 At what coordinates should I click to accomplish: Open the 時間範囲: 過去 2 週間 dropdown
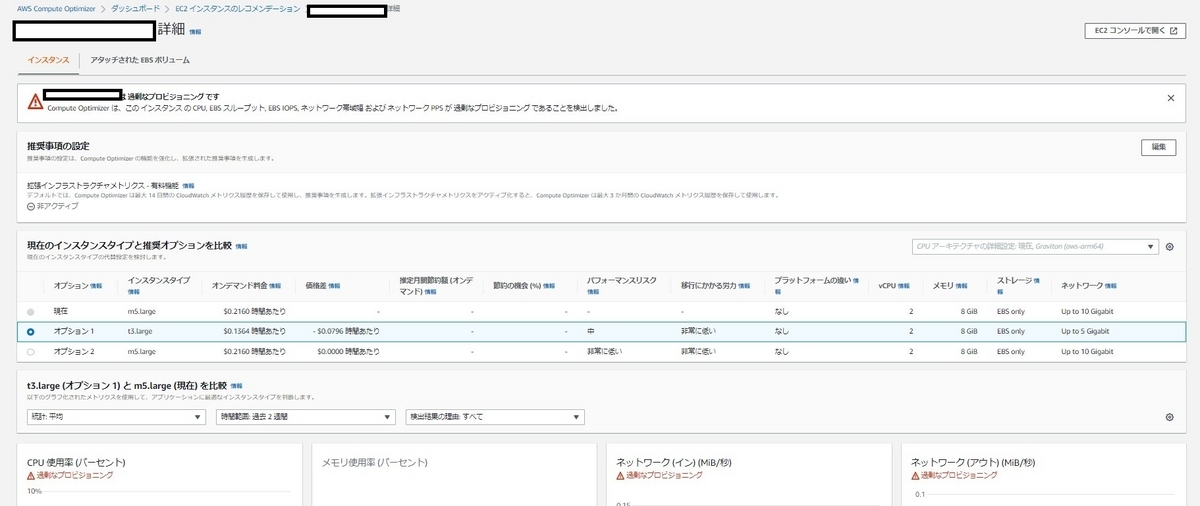coord(307,417)
